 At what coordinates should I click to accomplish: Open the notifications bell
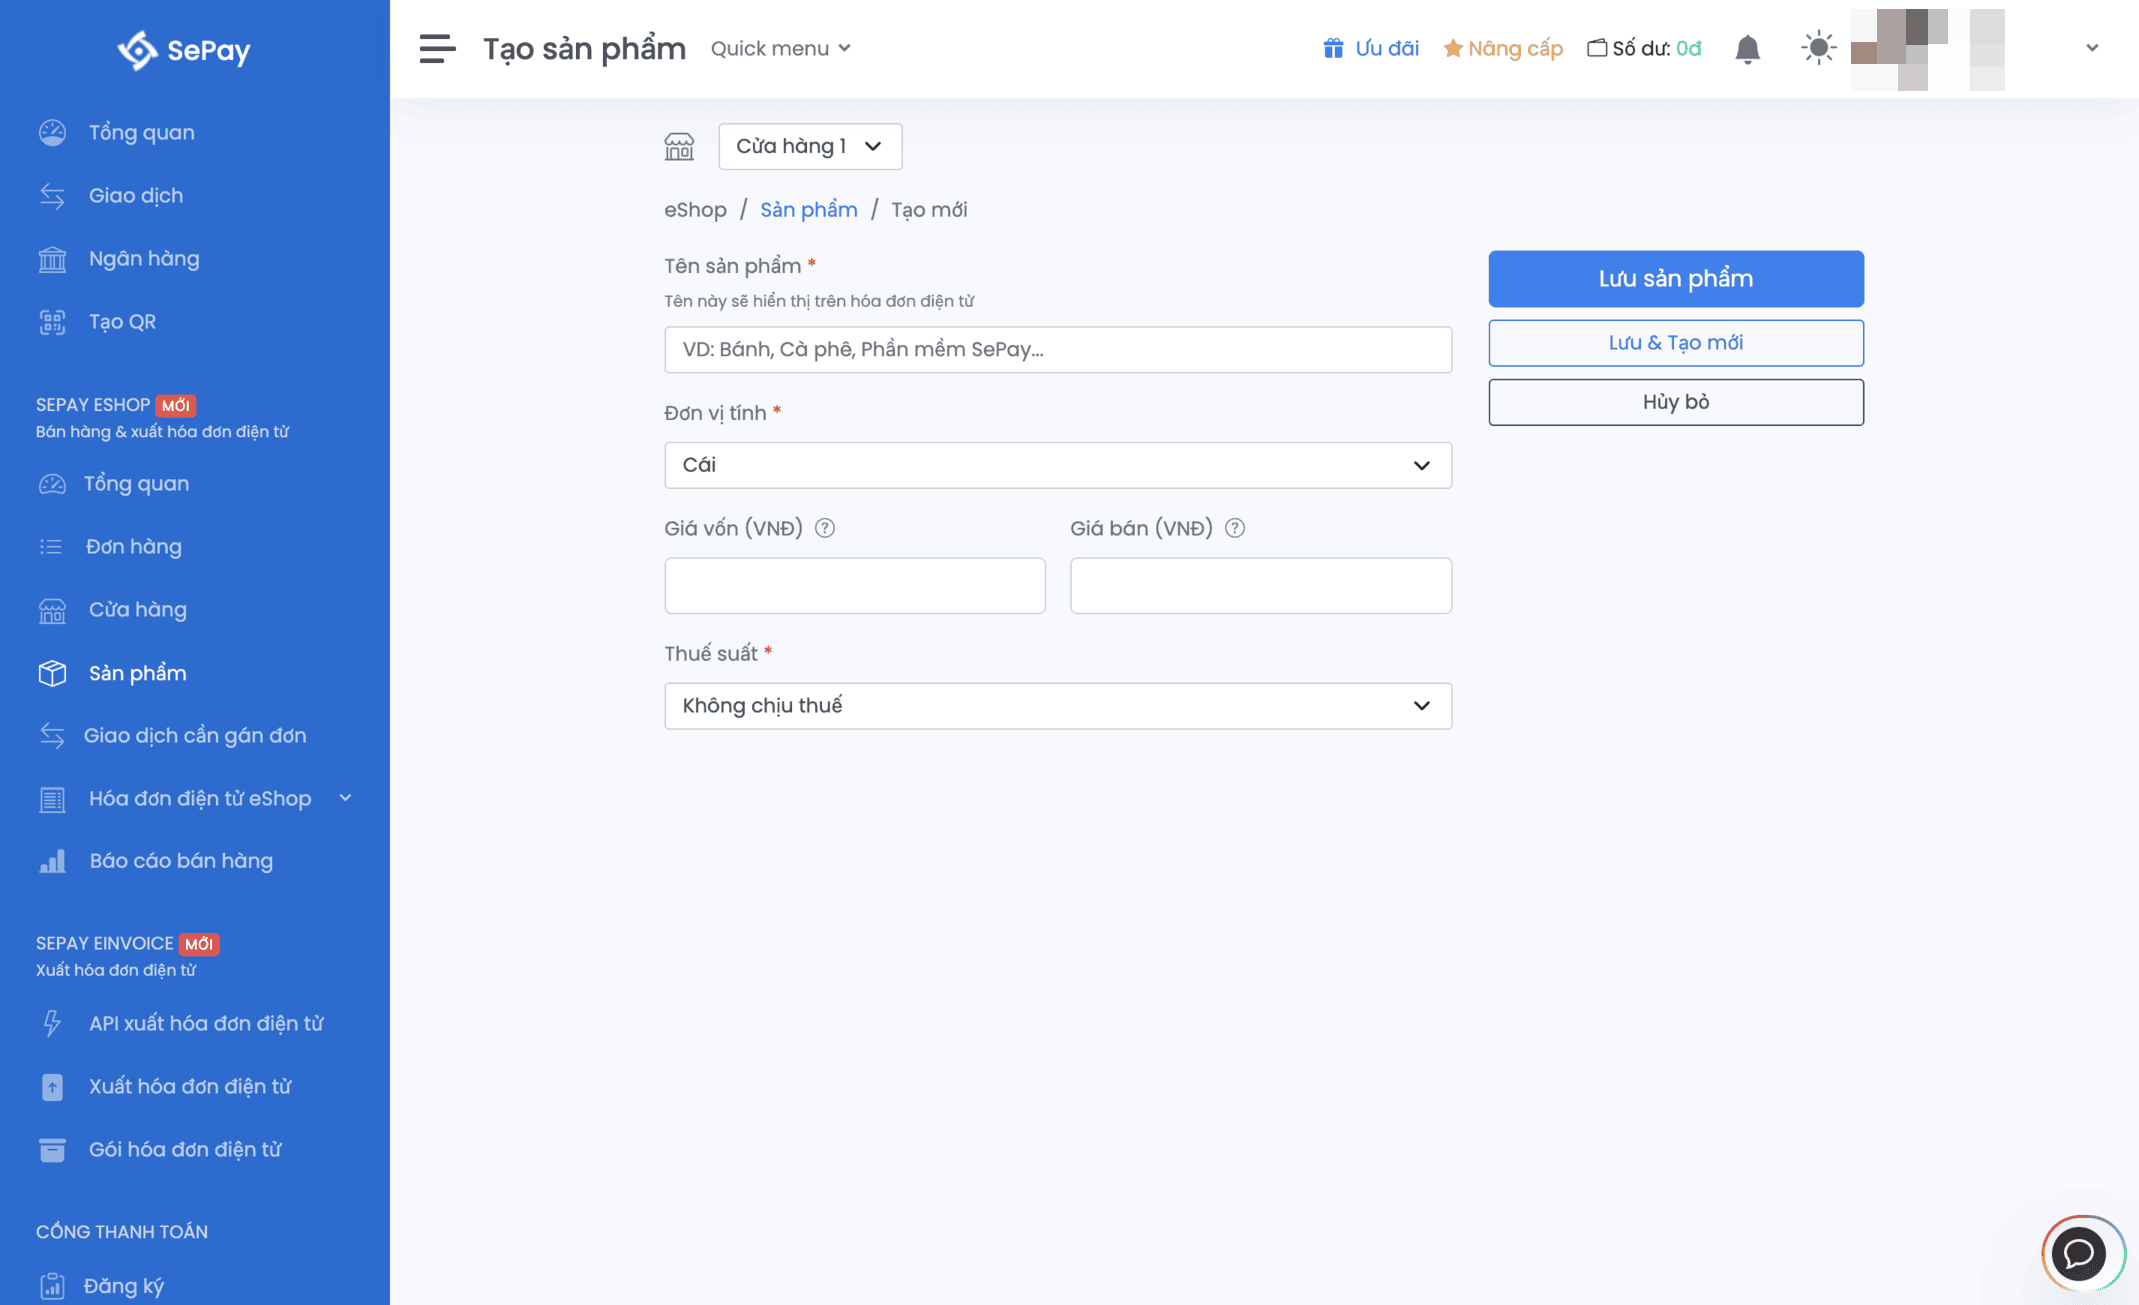pos(1747,49)
